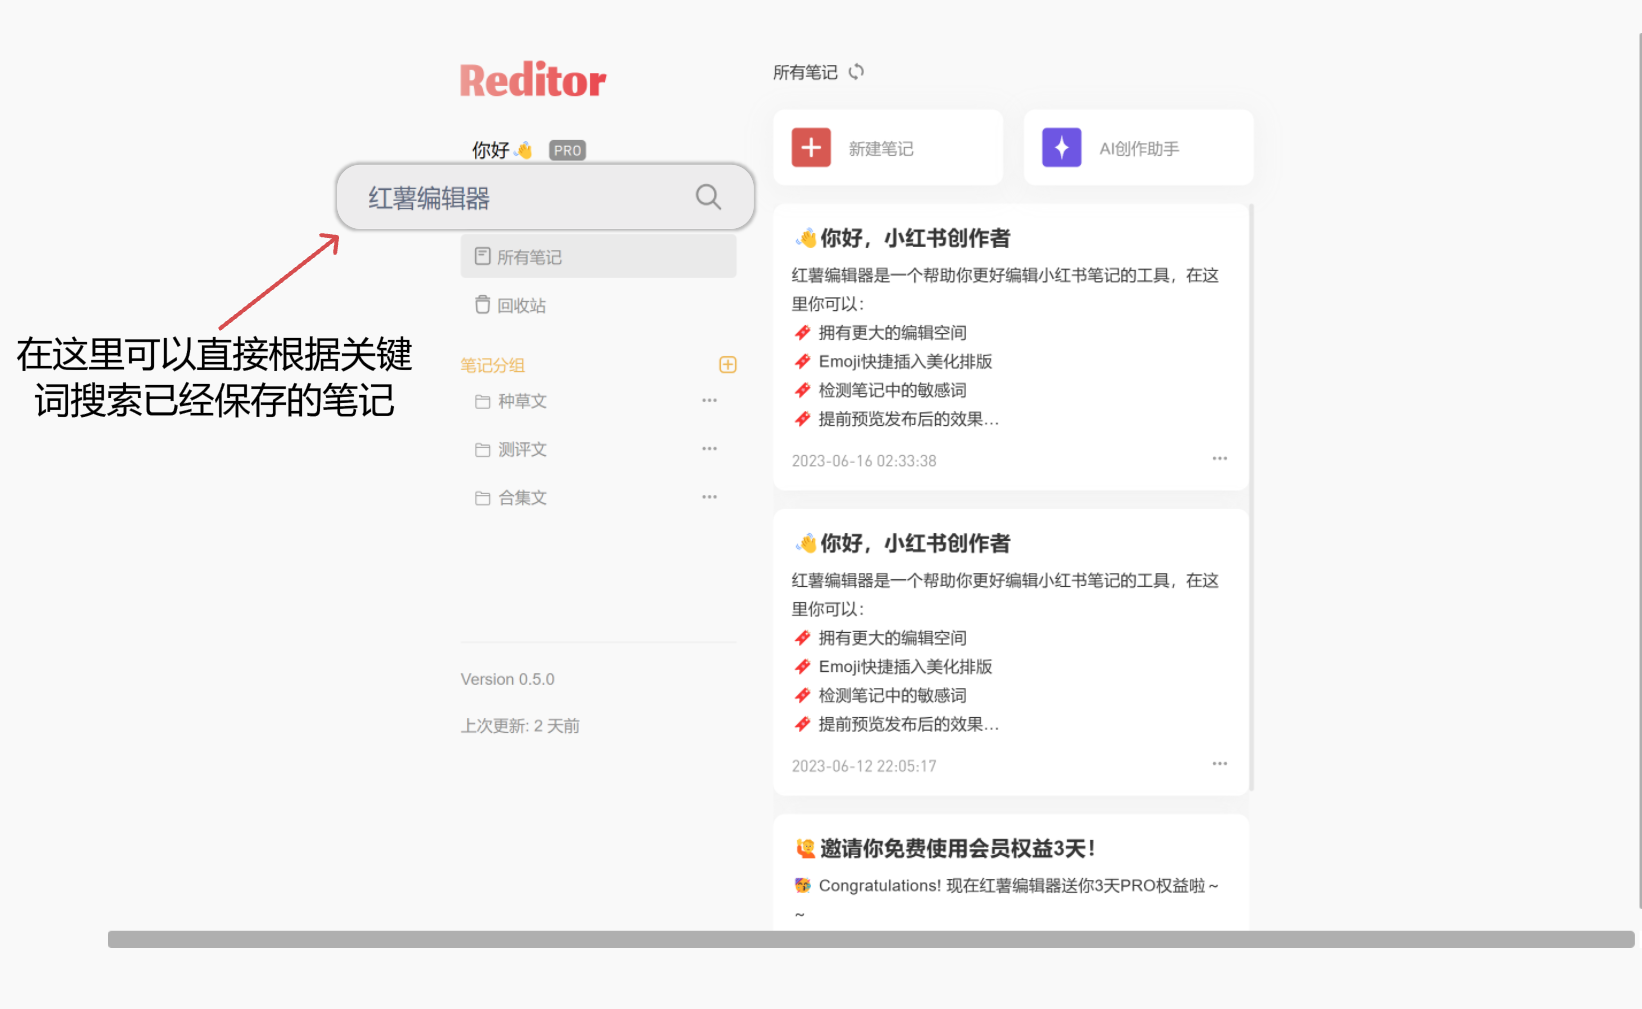Click the AI创作助手 button
This screenshot has height=1009, width=1642.
(1139, 147)
